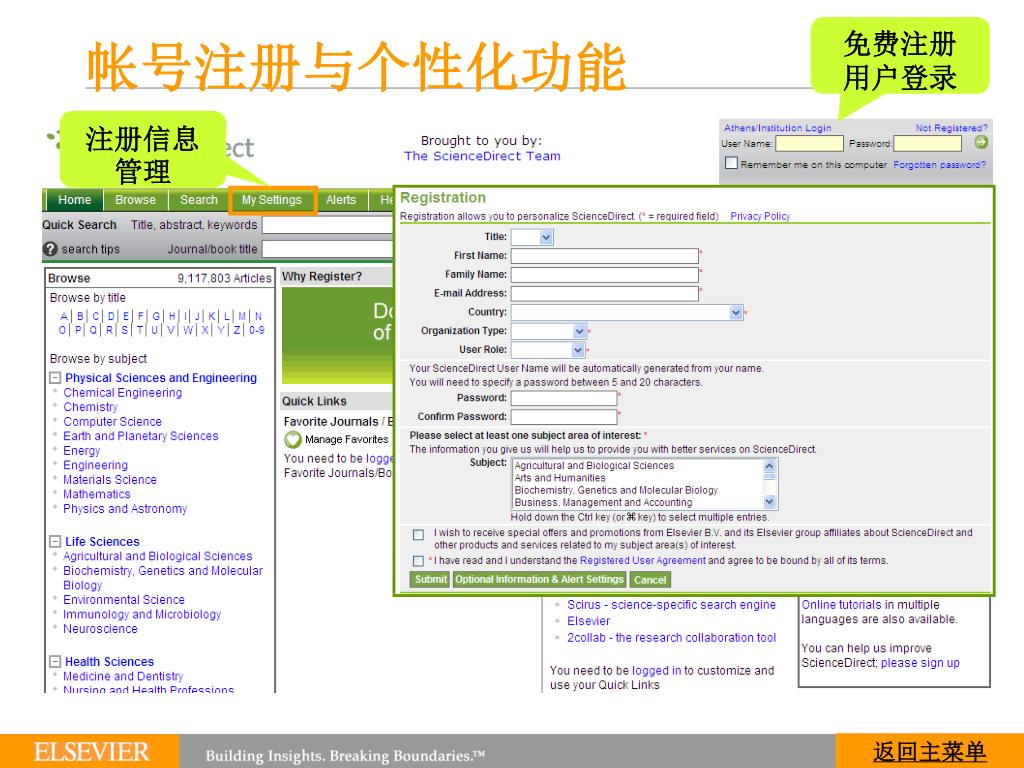This screenshot has width=1024, height=768.
Task: Click the green login arrow icon
Action: click(980, 142)
